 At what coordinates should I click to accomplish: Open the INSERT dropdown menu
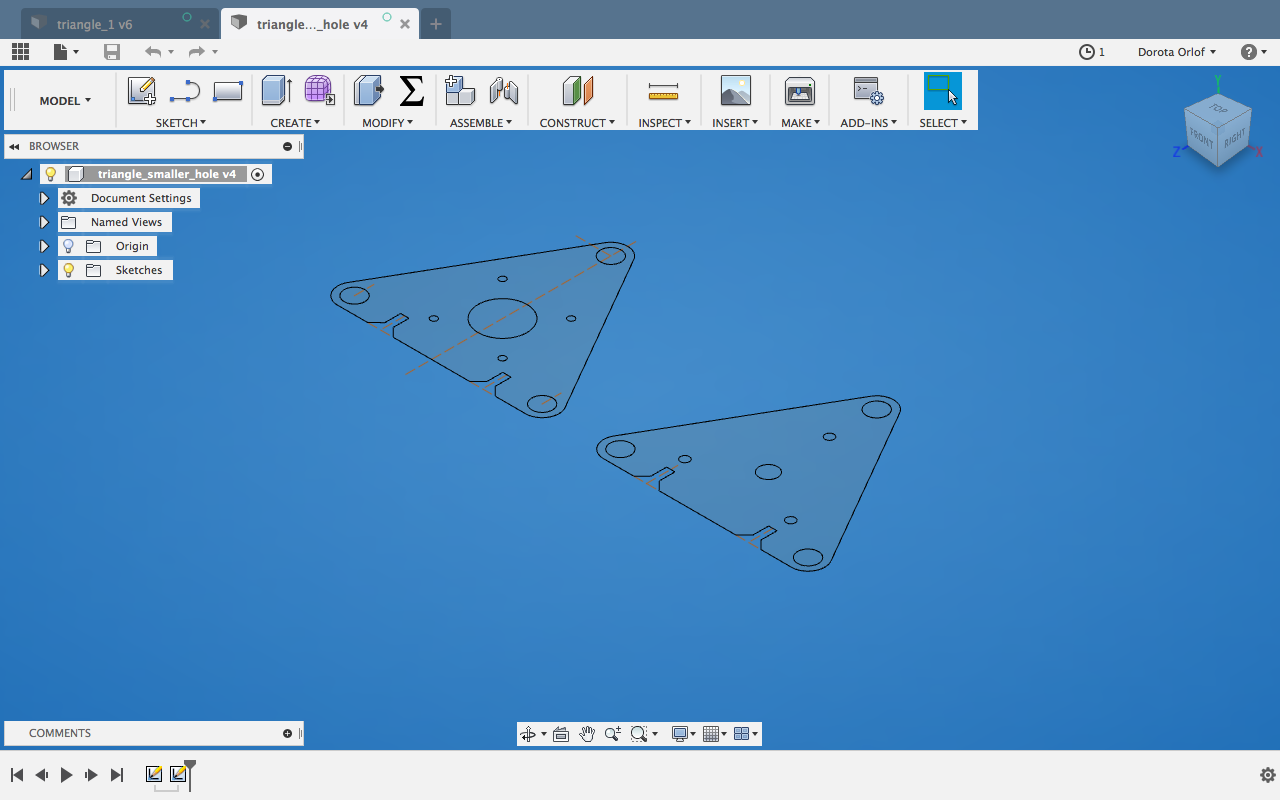(735, 123)
